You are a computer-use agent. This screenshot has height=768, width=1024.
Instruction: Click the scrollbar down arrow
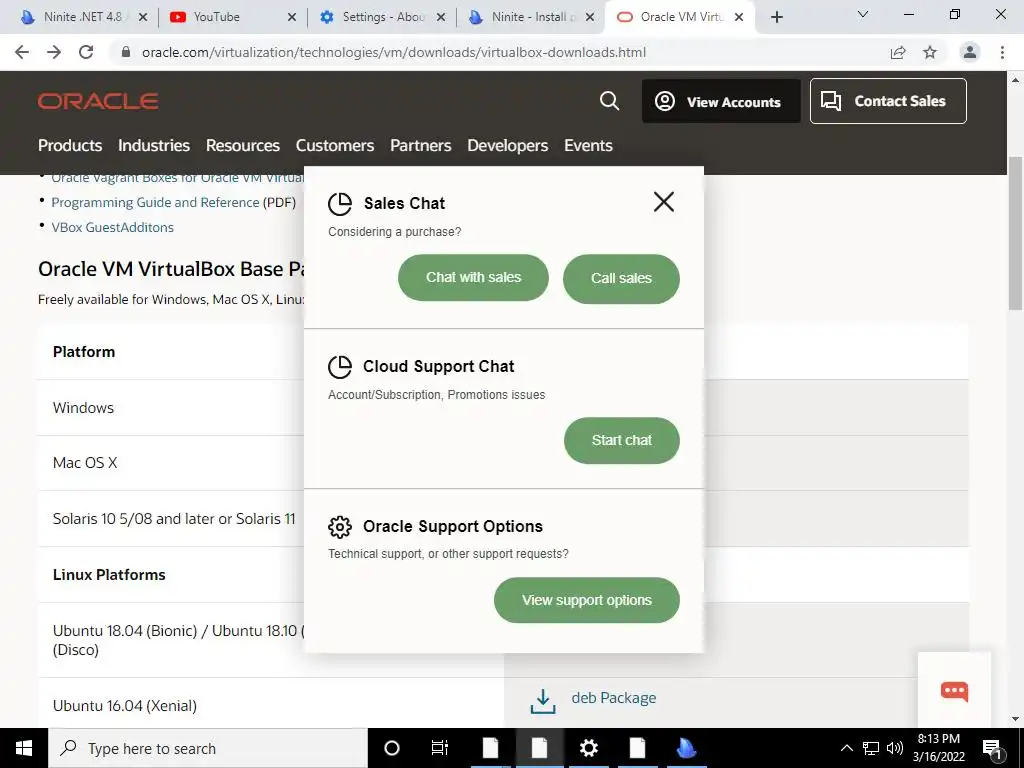[x=1016, y=719]
